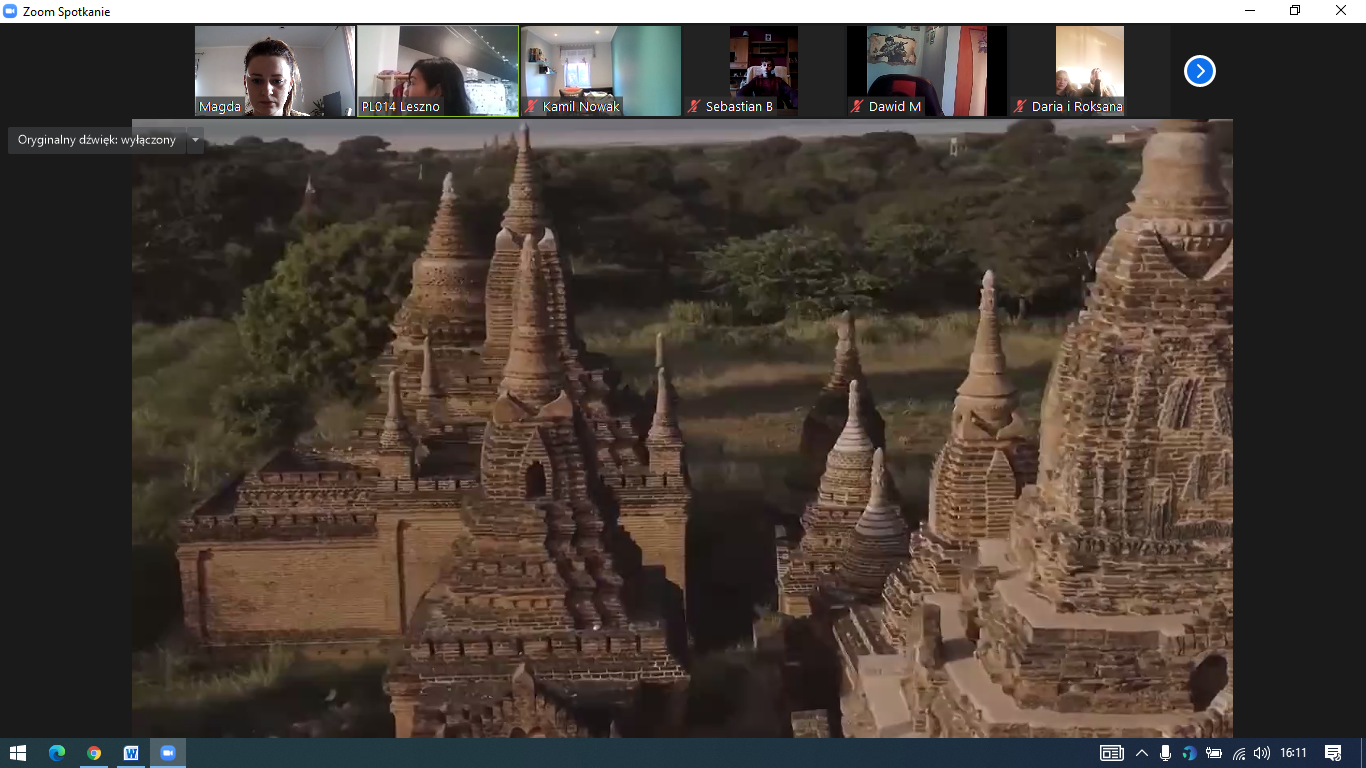This screenshot has height=768, width=1366.
Task: Select Kamil Nowak's video thumbnail
Action: click(601, 71)
